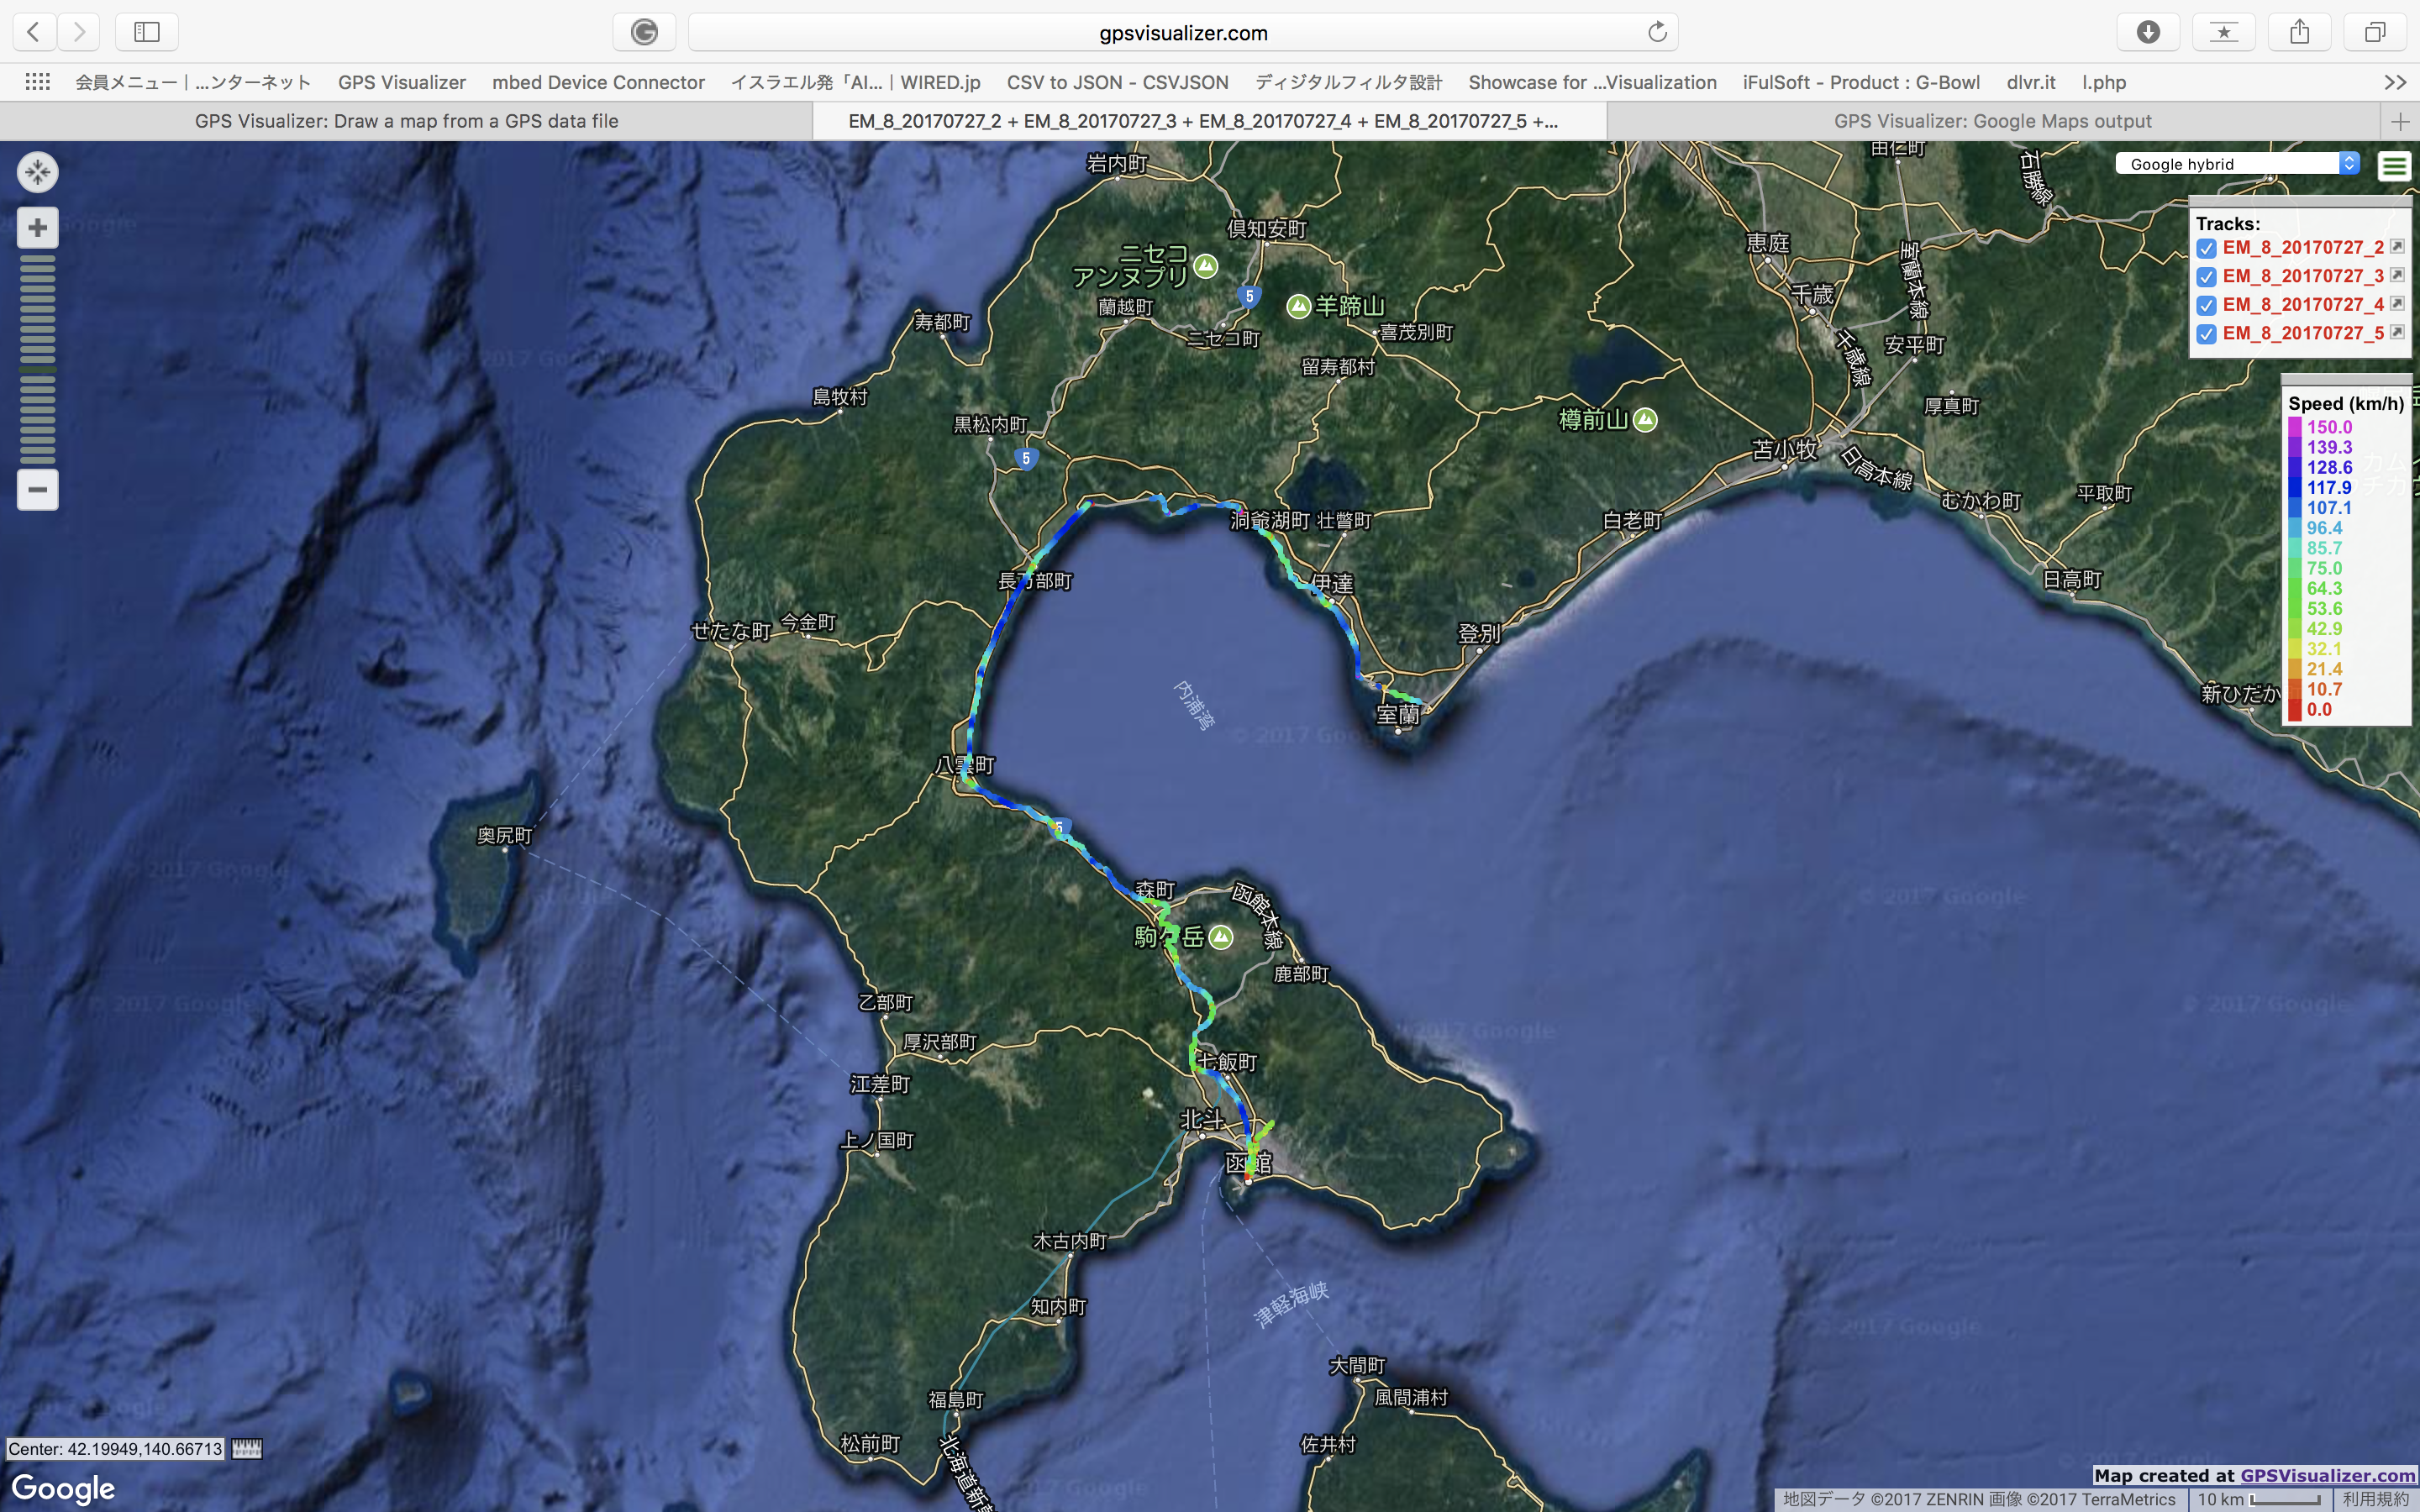Click track name EM_8_20170727_3
Viewport: 2420px width, 1512px height.
(2303, 276)
